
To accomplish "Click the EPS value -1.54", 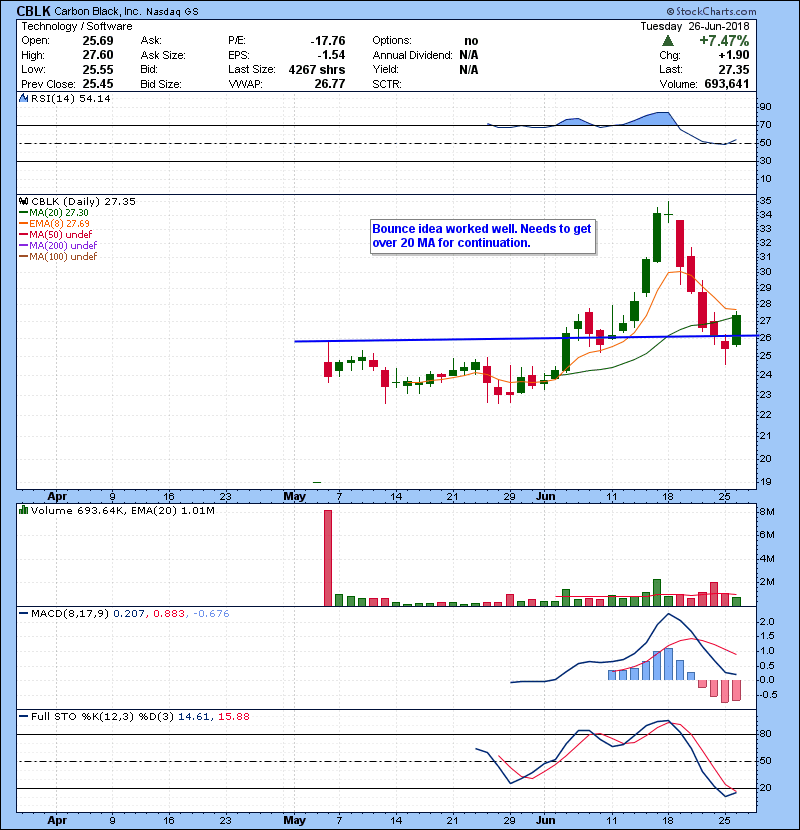I will click(x=331, y=55).
